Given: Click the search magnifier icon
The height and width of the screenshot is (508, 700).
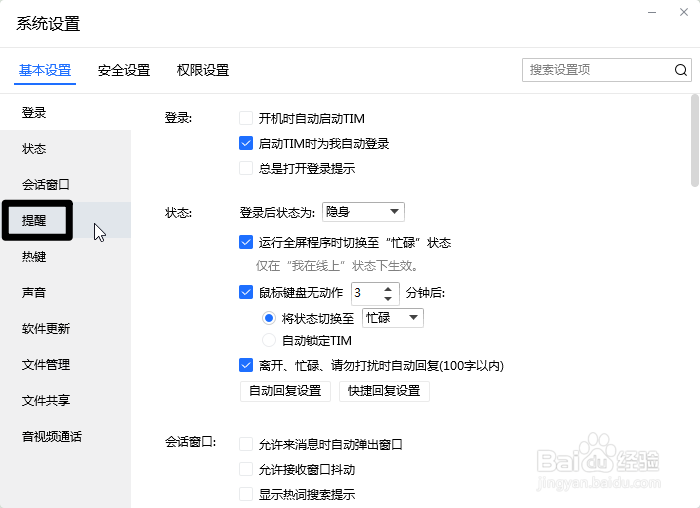Looking at the screenshot, I should 680,70.
